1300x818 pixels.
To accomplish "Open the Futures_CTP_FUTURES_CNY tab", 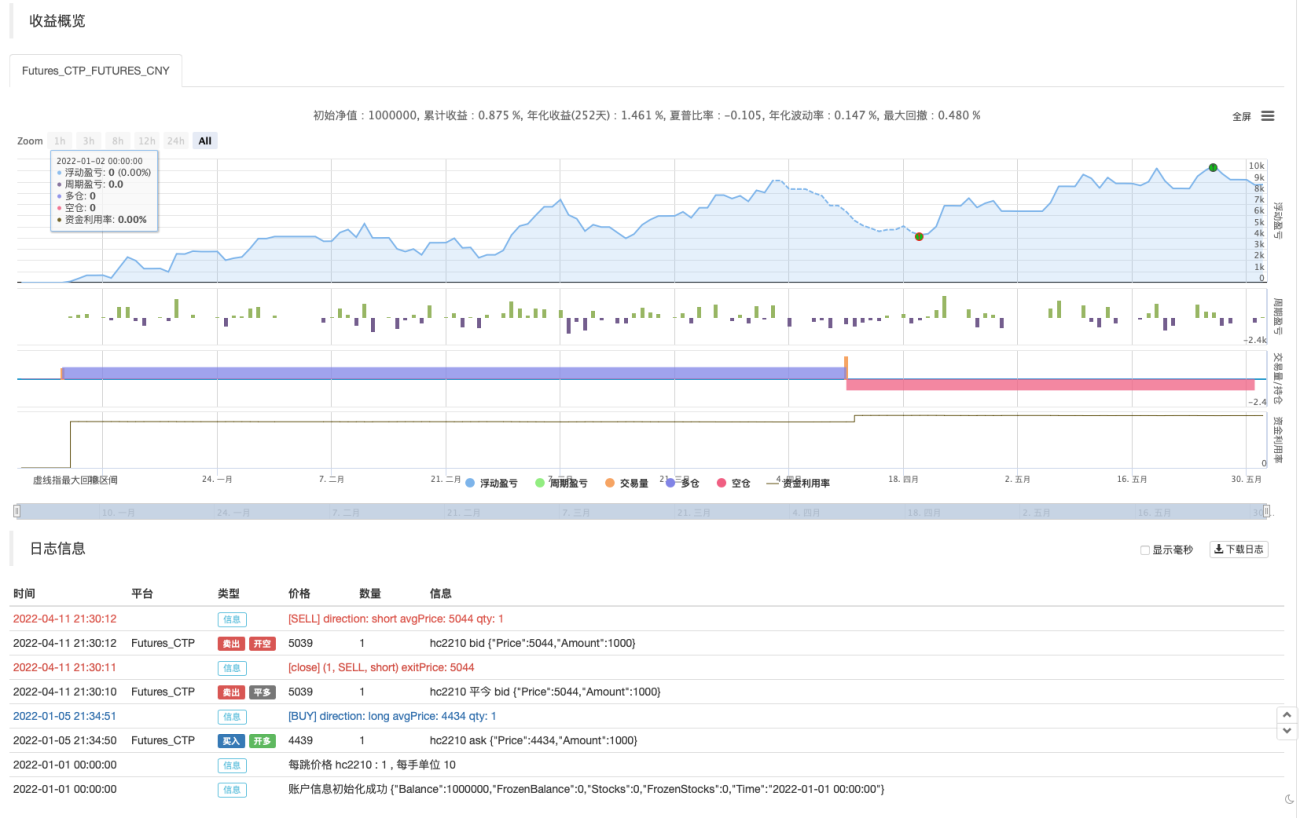I will (x=96, y=71).
